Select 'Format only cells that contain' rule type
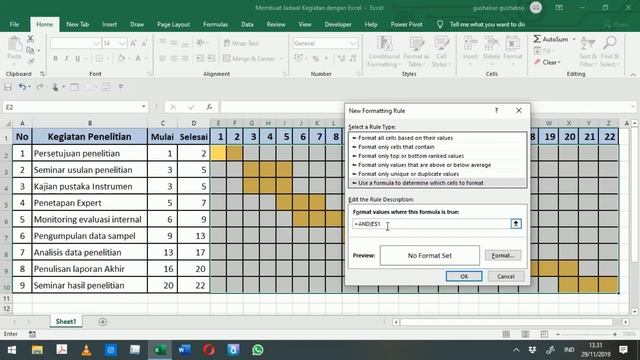Screen dimensions: 640x360 [x=437, y=147]
